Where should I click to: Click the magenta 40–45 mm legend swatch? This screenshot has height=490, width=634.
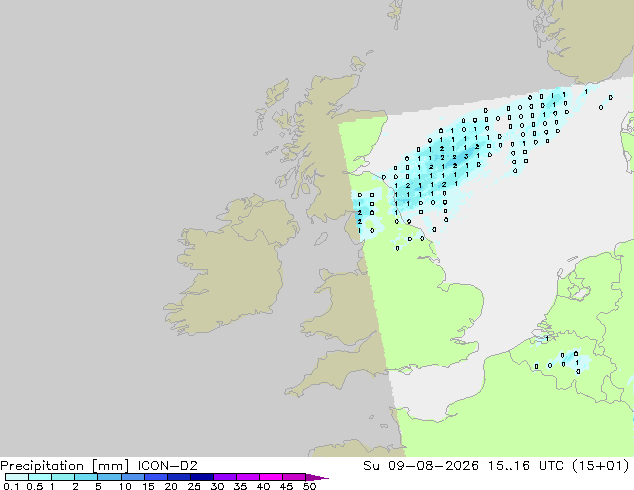[x=271, y=477]
